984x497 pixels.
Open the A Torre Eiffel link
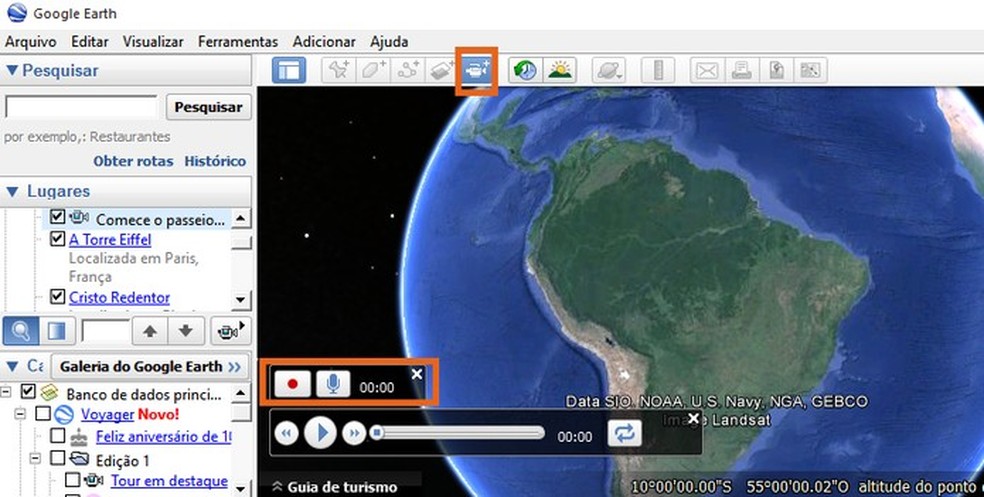point(110,240)
